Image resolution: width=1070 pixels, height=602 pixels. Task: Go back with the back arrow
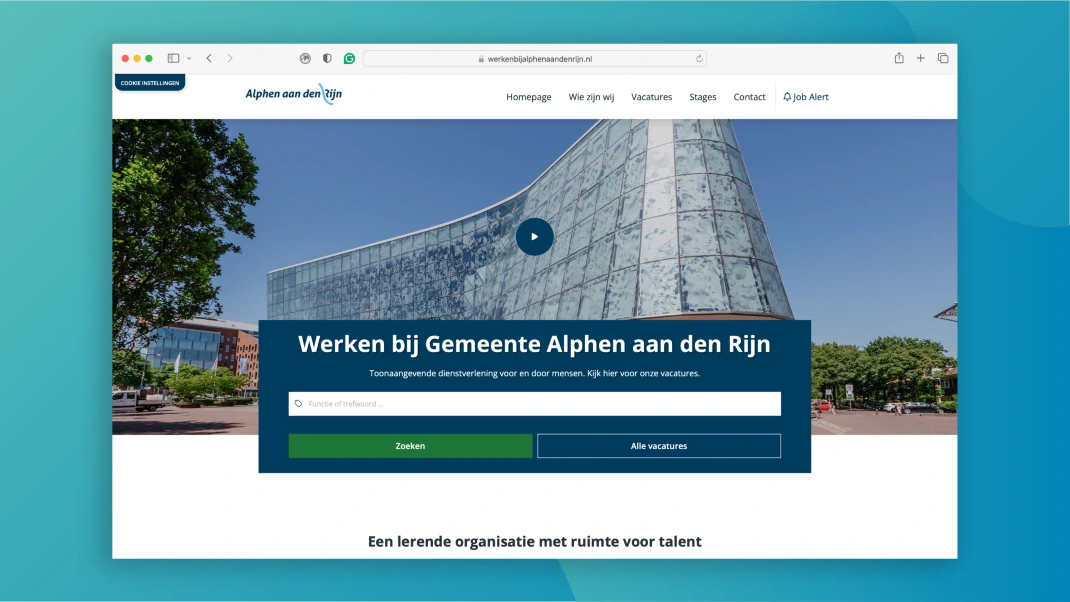[209, 59]
